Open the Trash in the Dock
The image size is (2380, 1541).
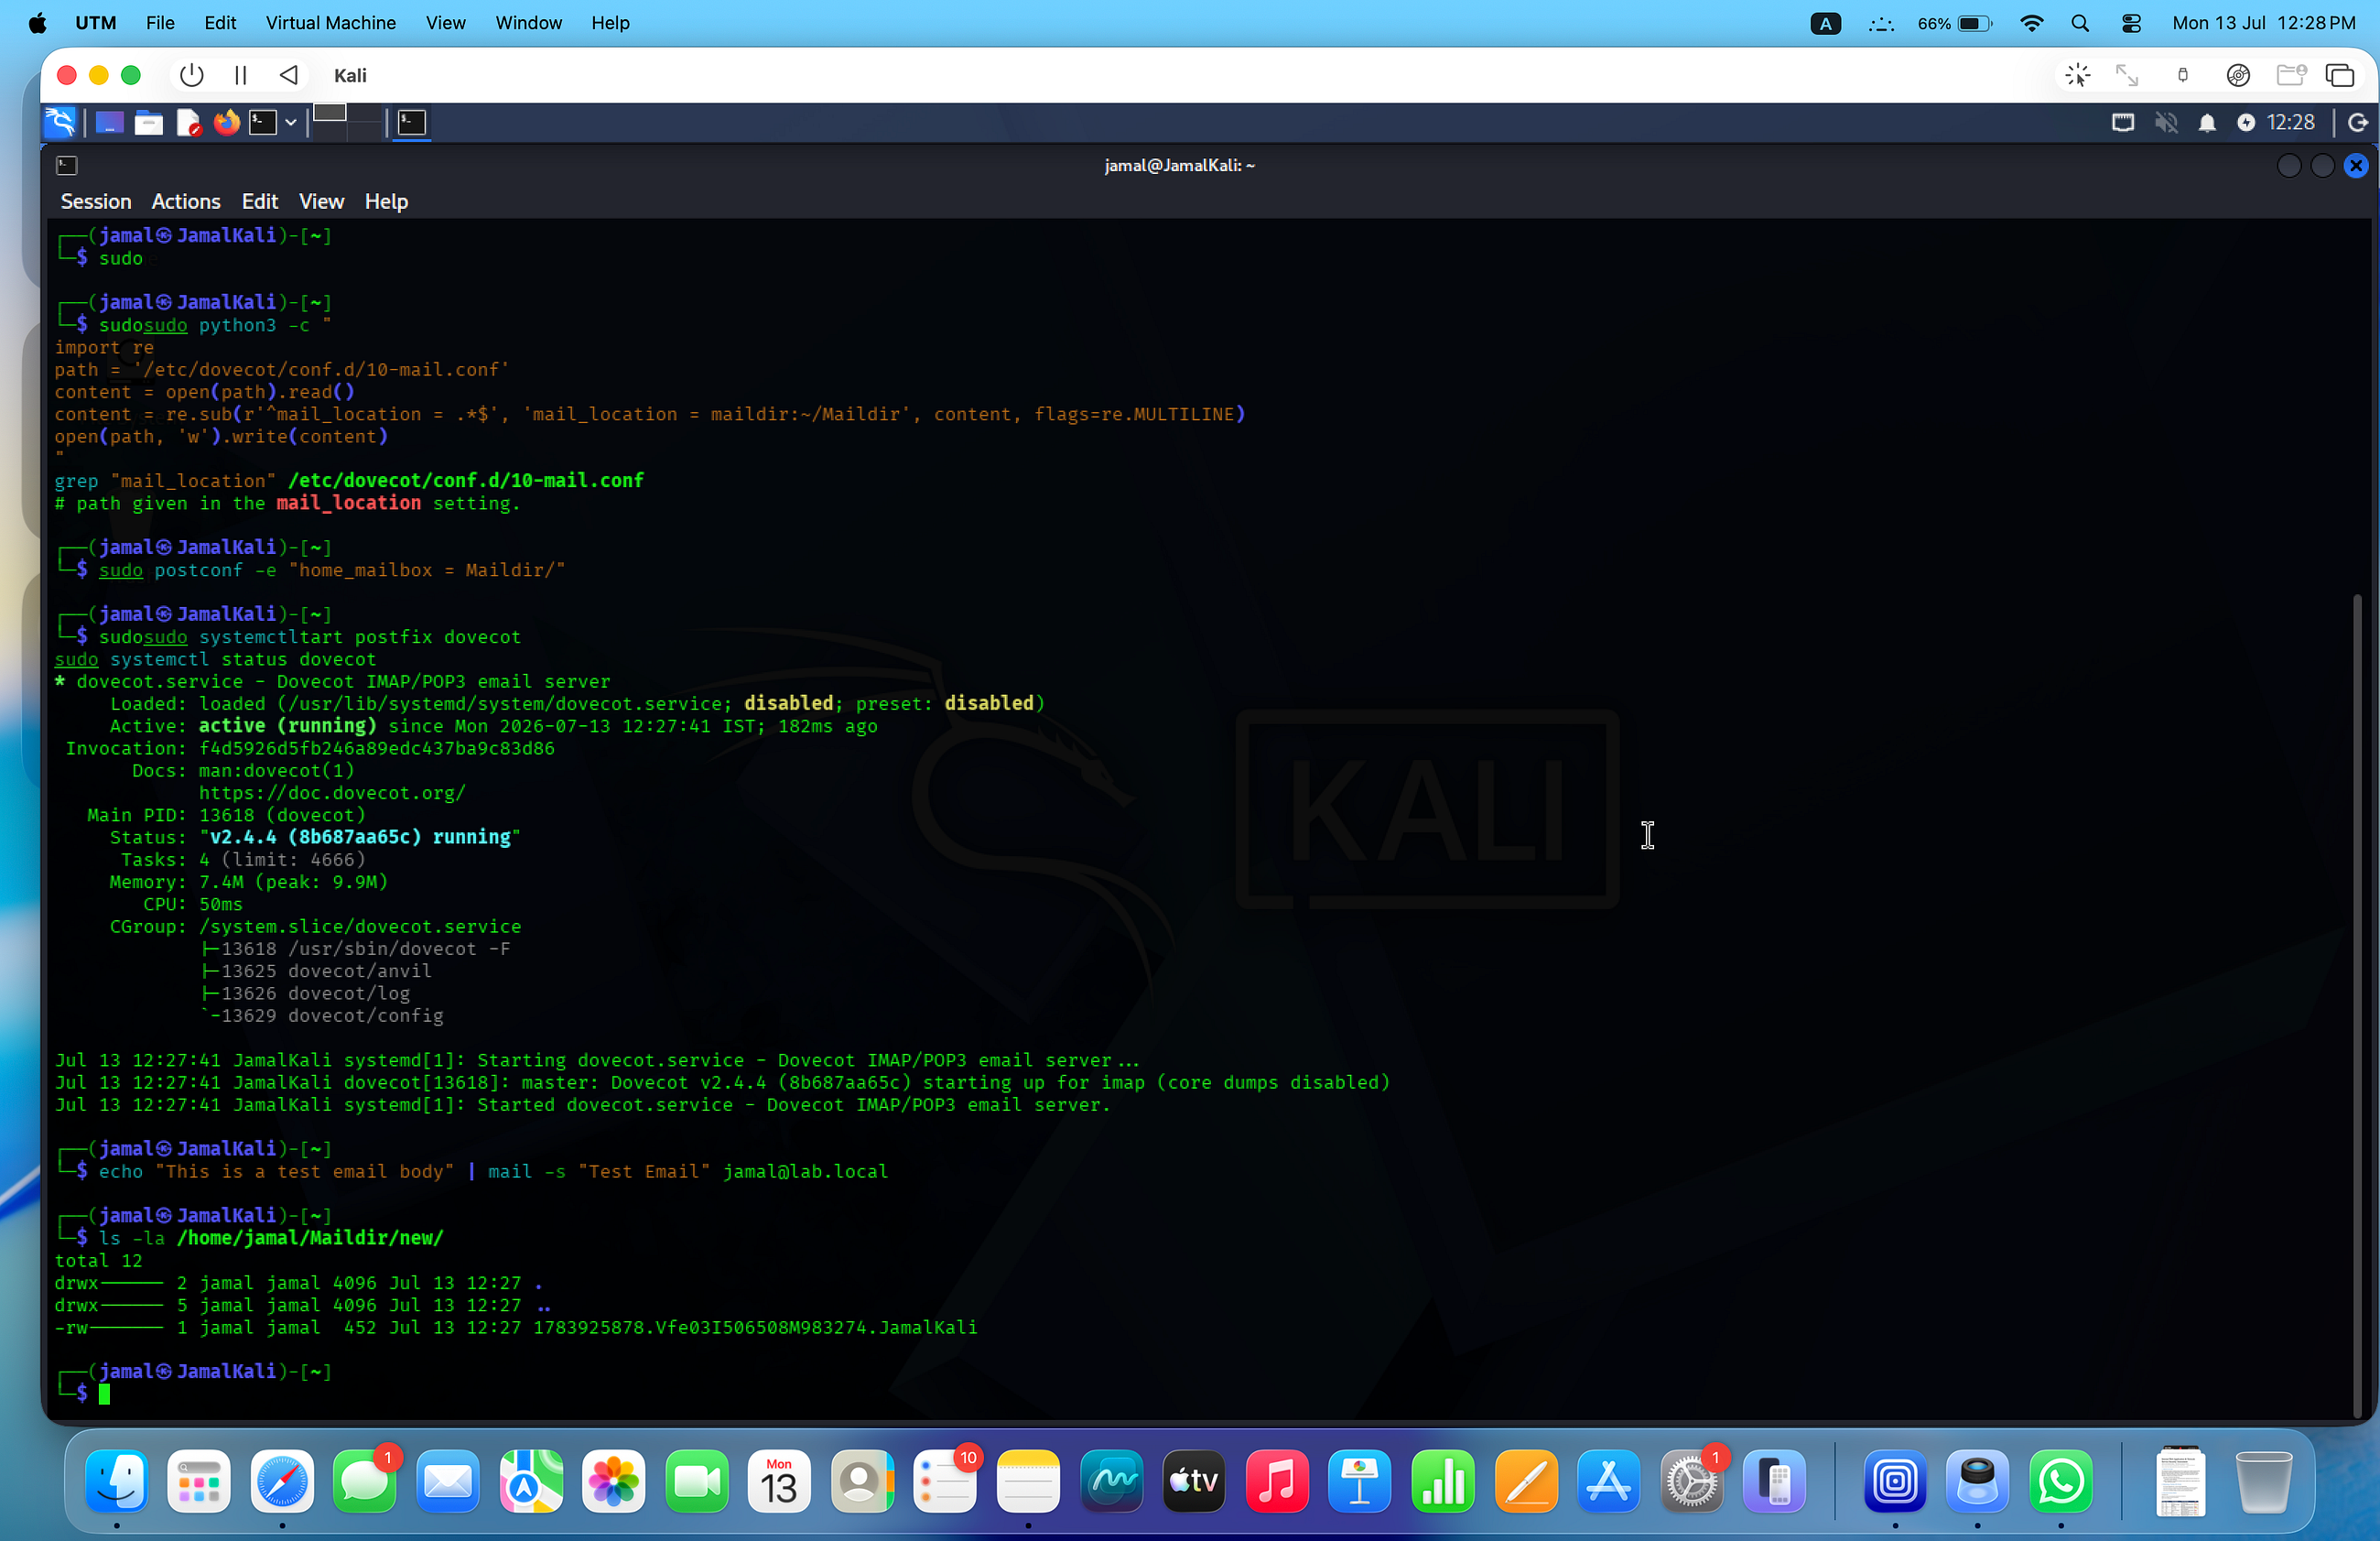coord(2264,1482)
